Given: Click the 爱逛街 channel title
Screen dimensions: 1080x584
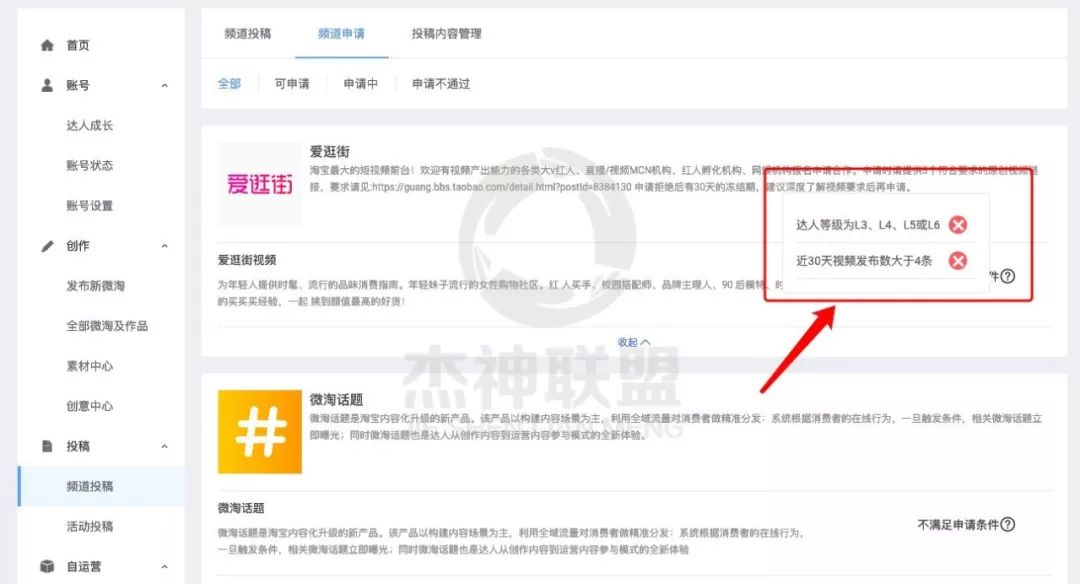Looking at the screenshot, I should pyautogui.click(x=329, y=152).
